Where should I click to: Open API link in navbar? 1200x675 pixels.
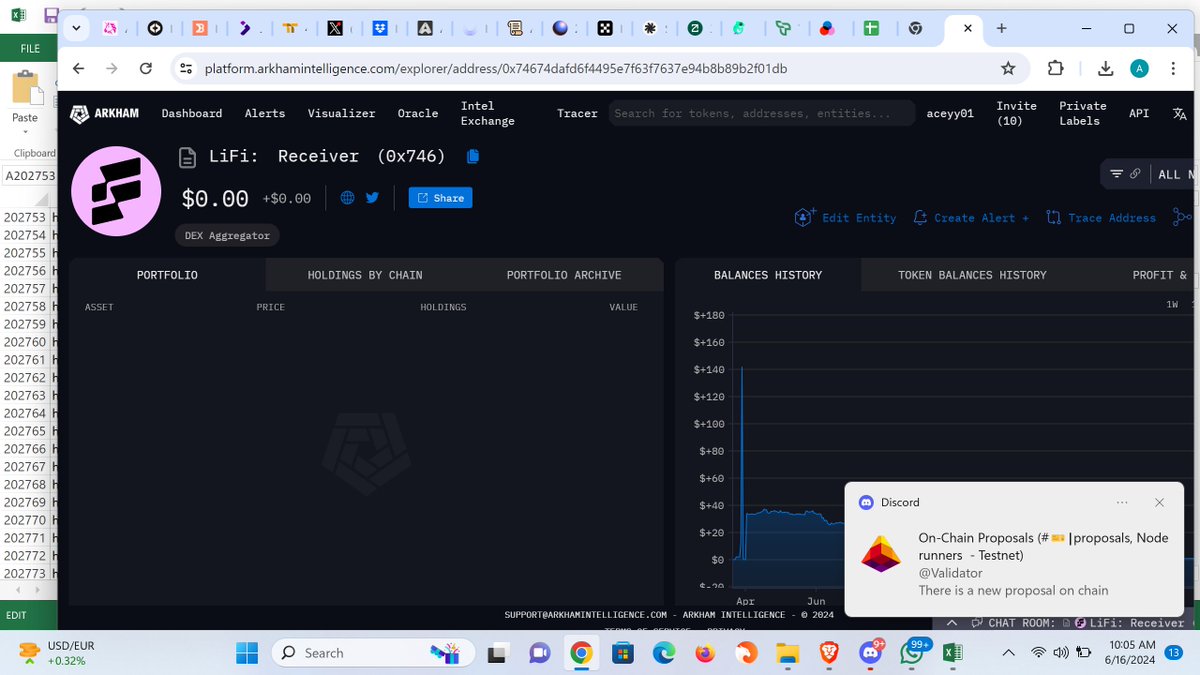click(x=1139, y=114)
